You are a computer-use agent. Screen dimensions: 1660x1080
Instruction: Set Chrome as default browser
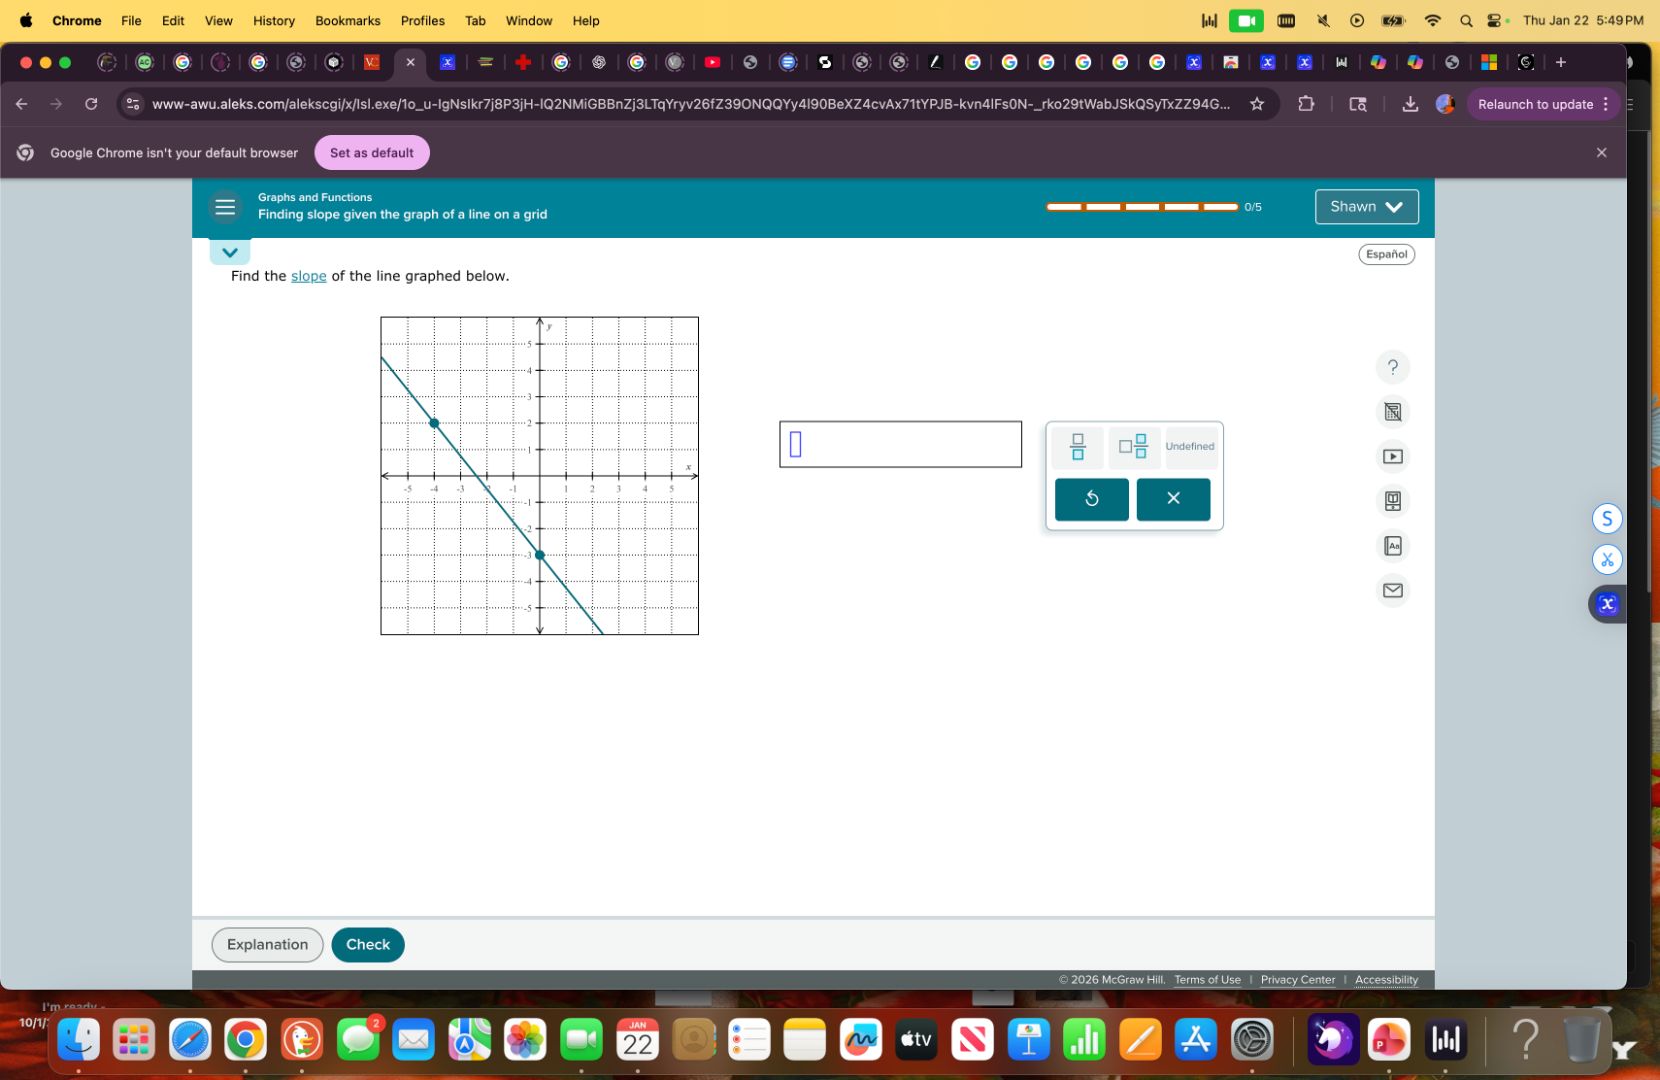tap(371, 152)
